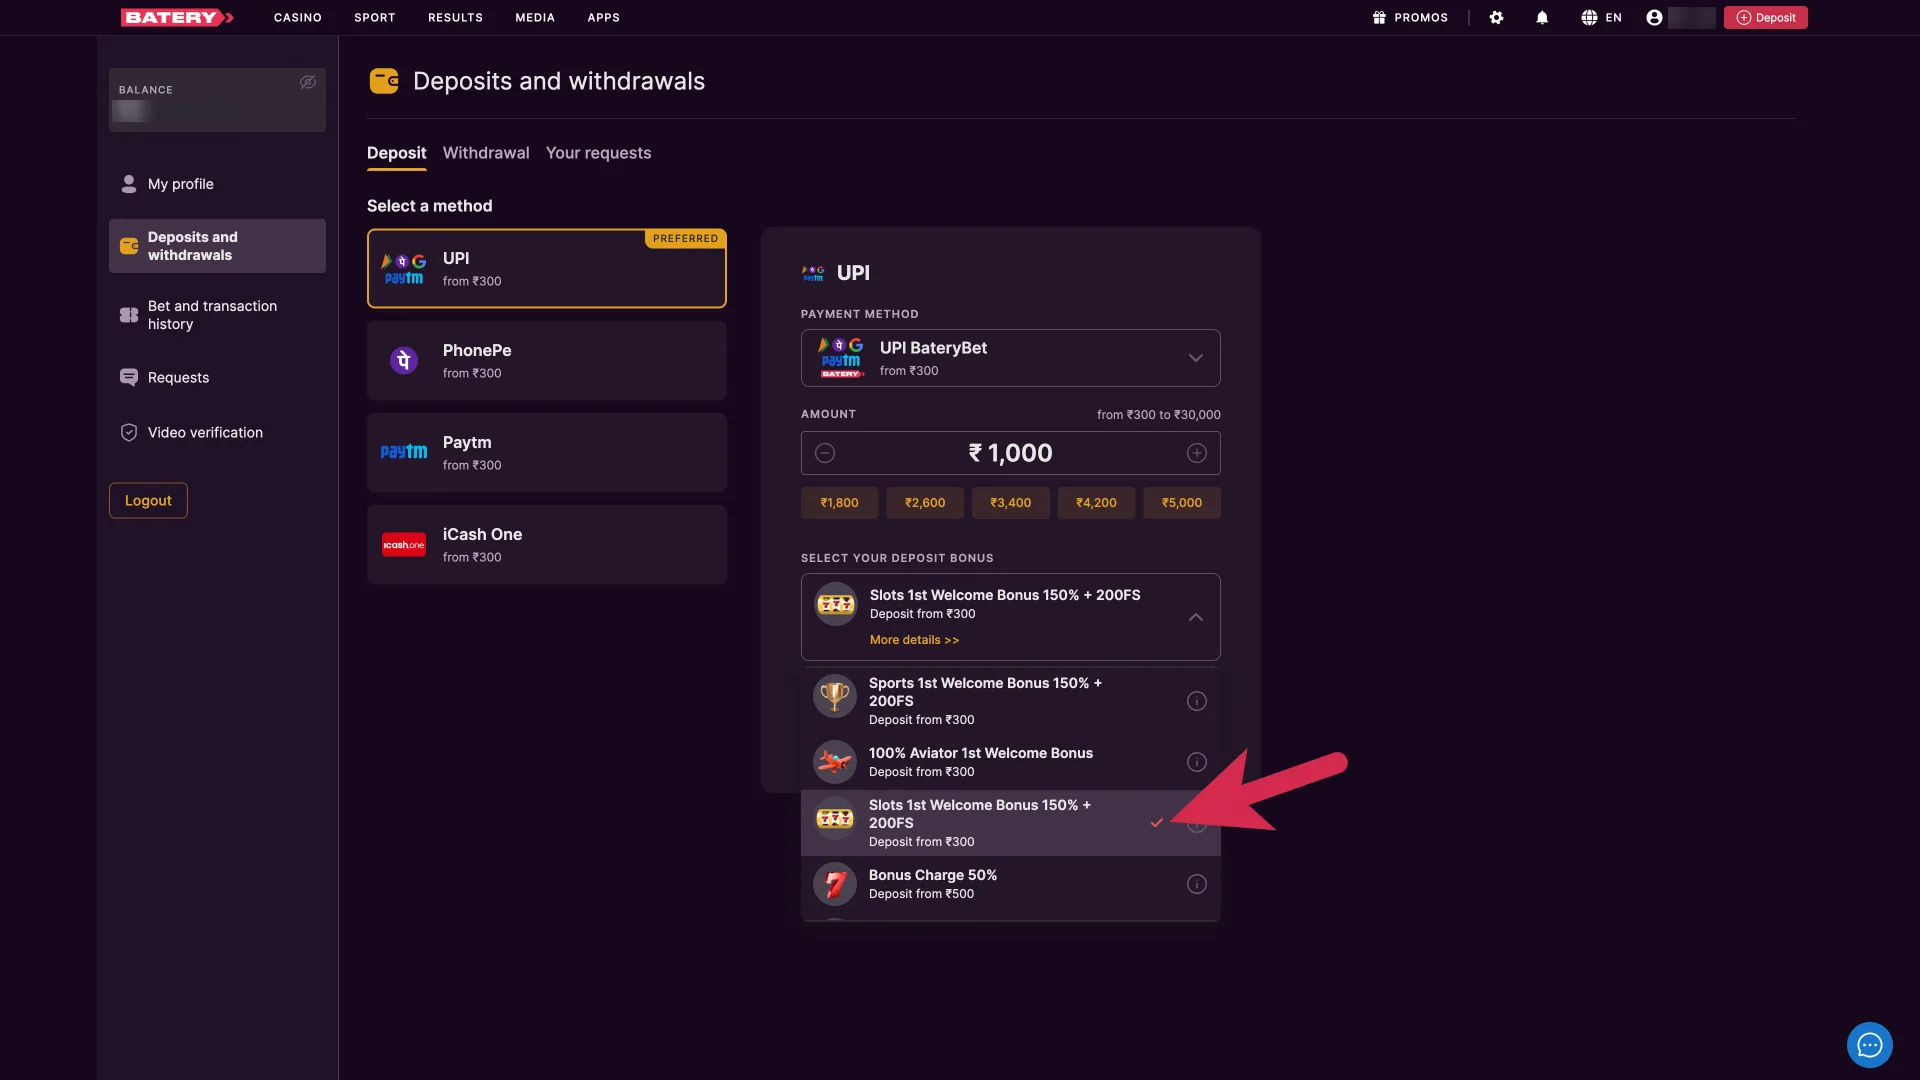The height and width of the screenshot is (1080, 1920).
Task: Choose Bonus Charge 50% option
Action: pos(1010,884)
